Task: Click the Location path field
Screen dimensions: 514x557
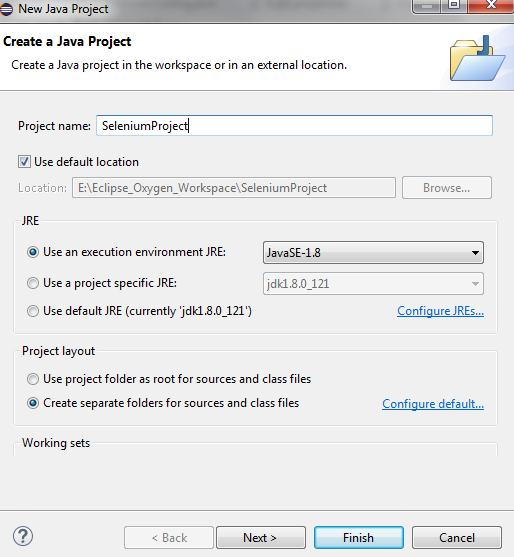Action: coord(234,188)
